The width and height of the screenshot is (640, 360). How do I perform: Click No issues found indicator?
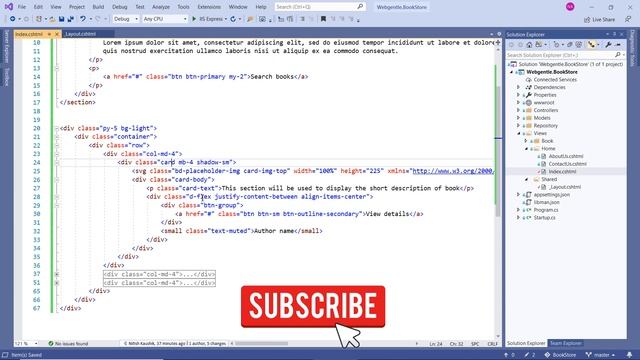(x=68, y=344)
